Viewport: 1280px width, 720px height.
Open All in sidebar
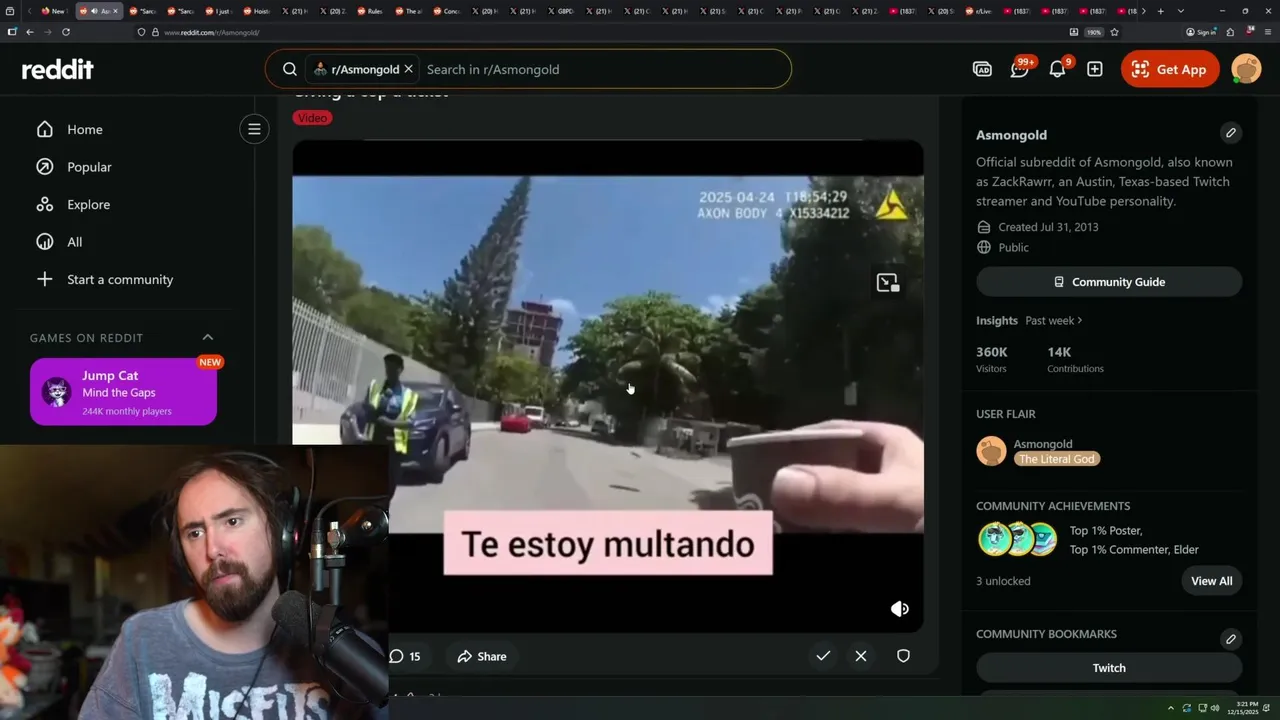[74, 242]
